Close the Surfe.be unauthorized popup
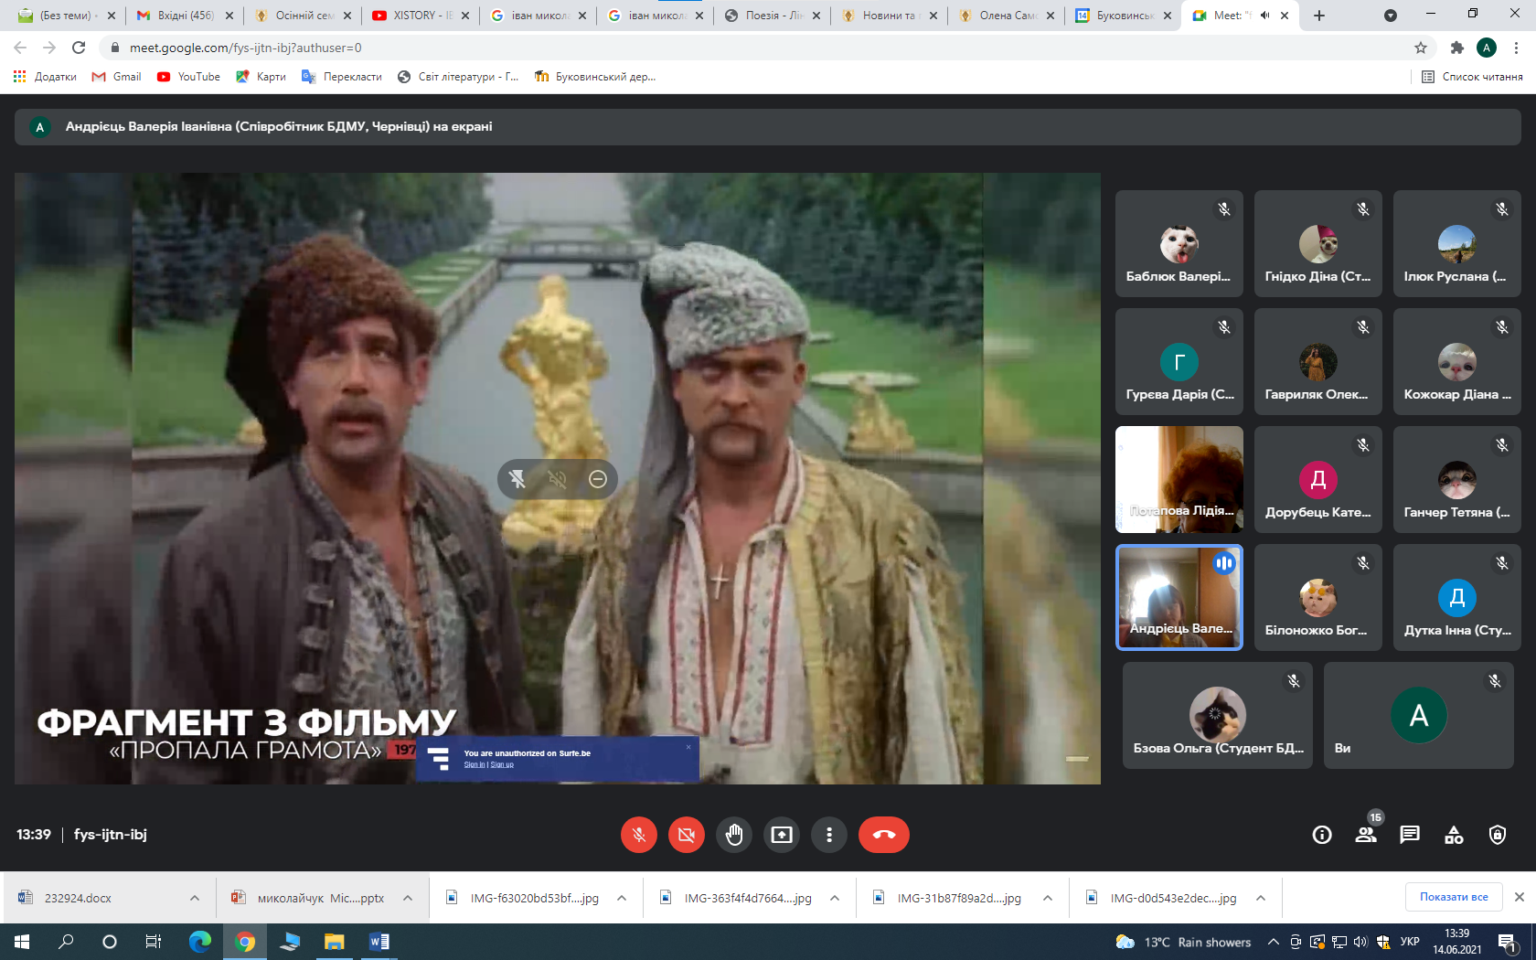The width and height of the screenshot is (1536, 960). (x=688, y=747)
